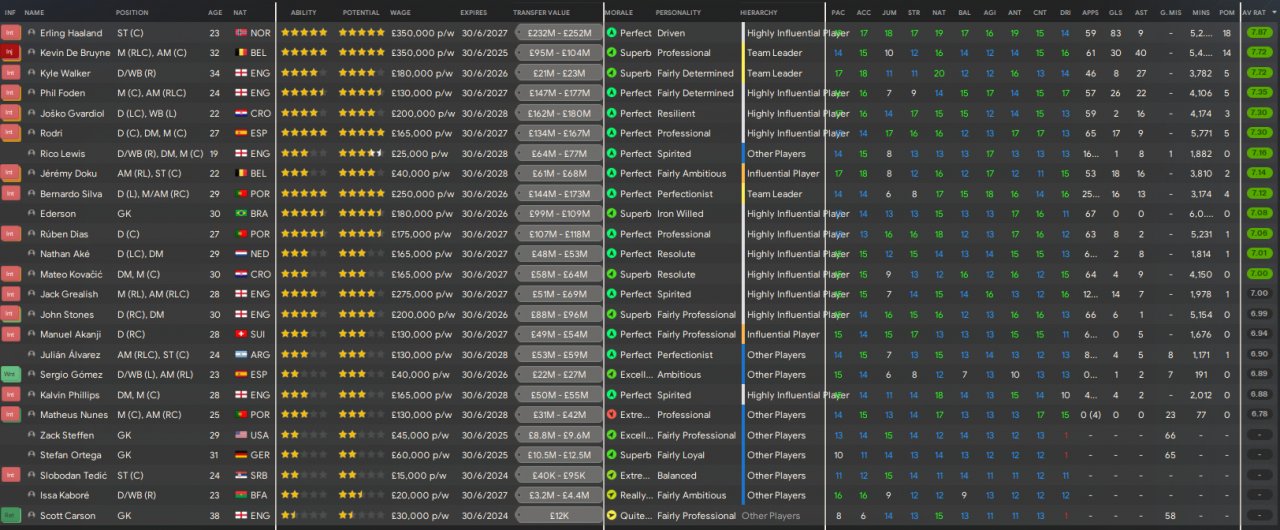Sort by the APPS column header

pyautogui.click(x=1090, y=12)
